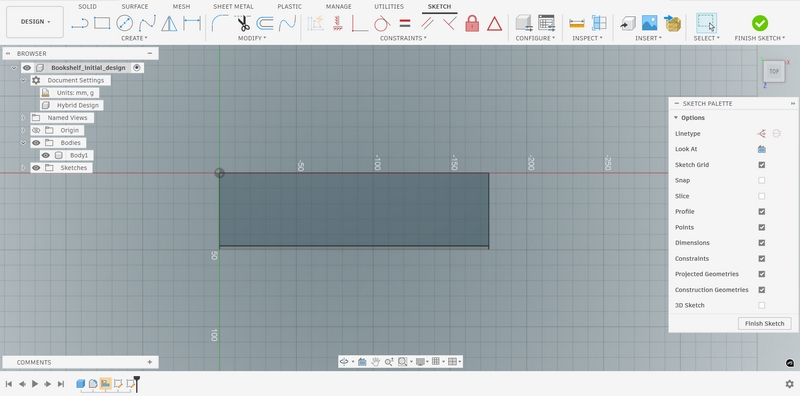Hide Body1 using its eye icon
Viewport: 800px width, 396px height.
(x=45, y=155)
